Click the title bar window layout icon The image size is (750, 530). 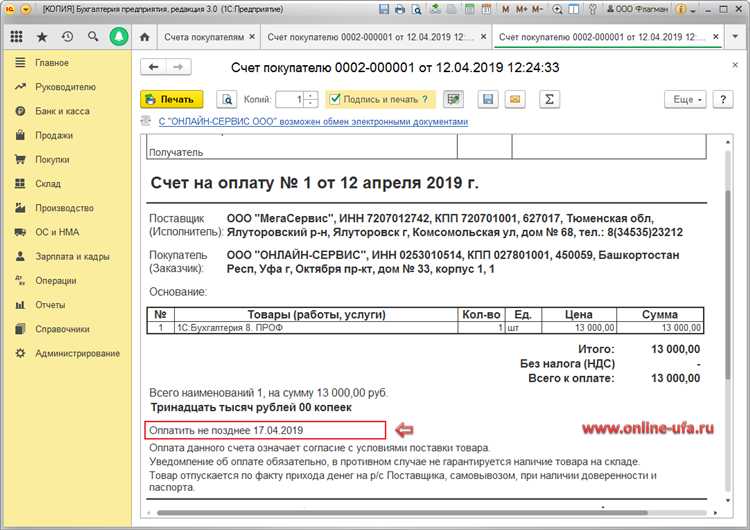coord(574,9)
